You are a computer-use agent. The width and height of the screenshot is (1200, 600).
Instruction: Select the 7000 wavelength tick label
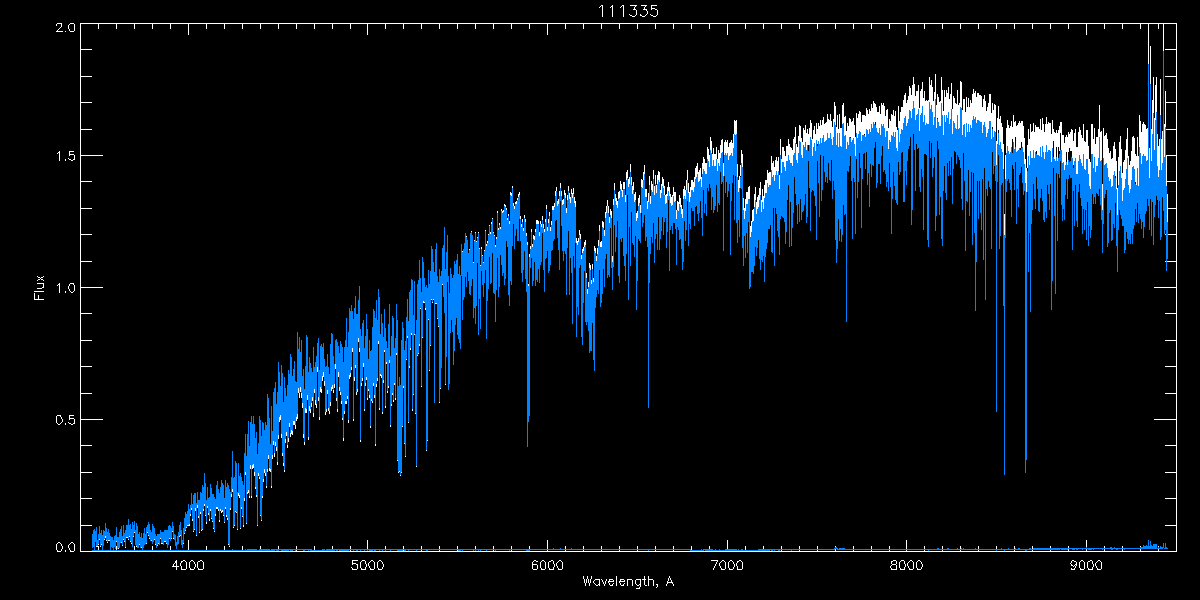pos(727,566)
